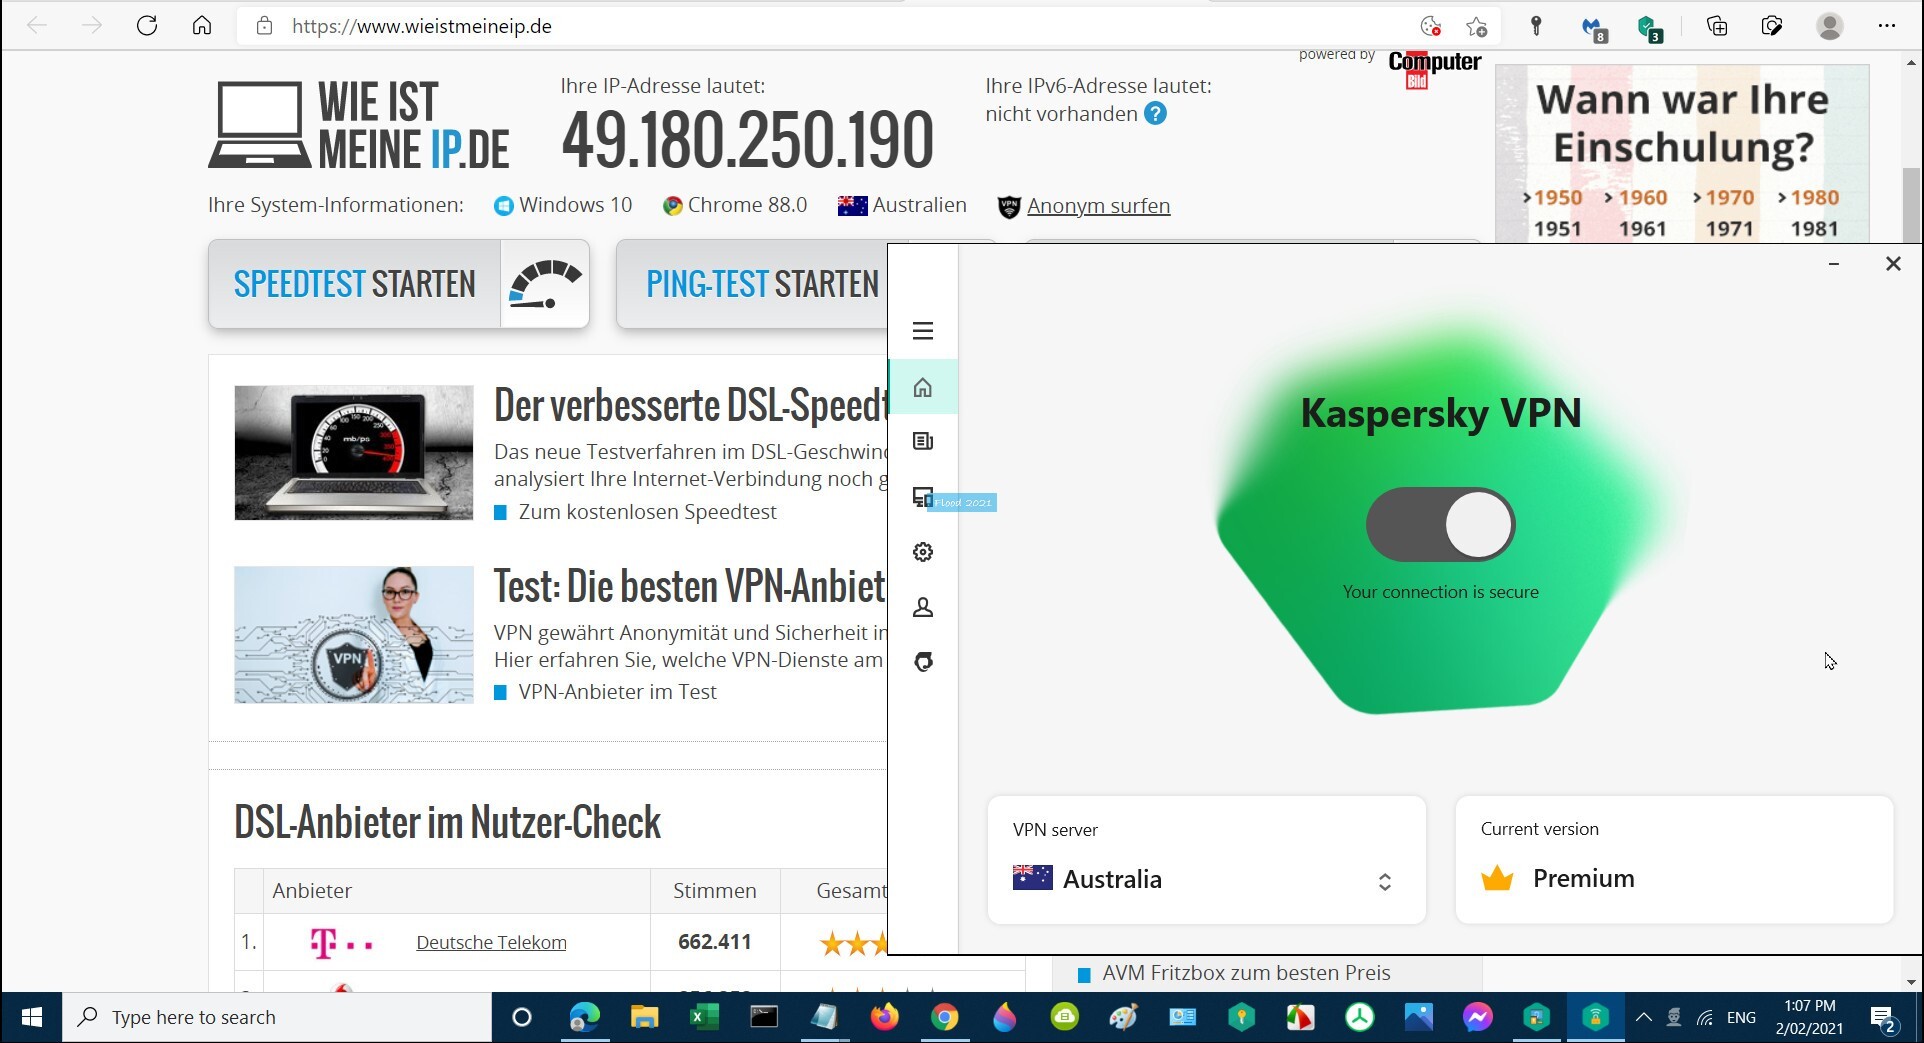
Task: Click the laptop speedometer article thumbnail
Action: point(354,453)
